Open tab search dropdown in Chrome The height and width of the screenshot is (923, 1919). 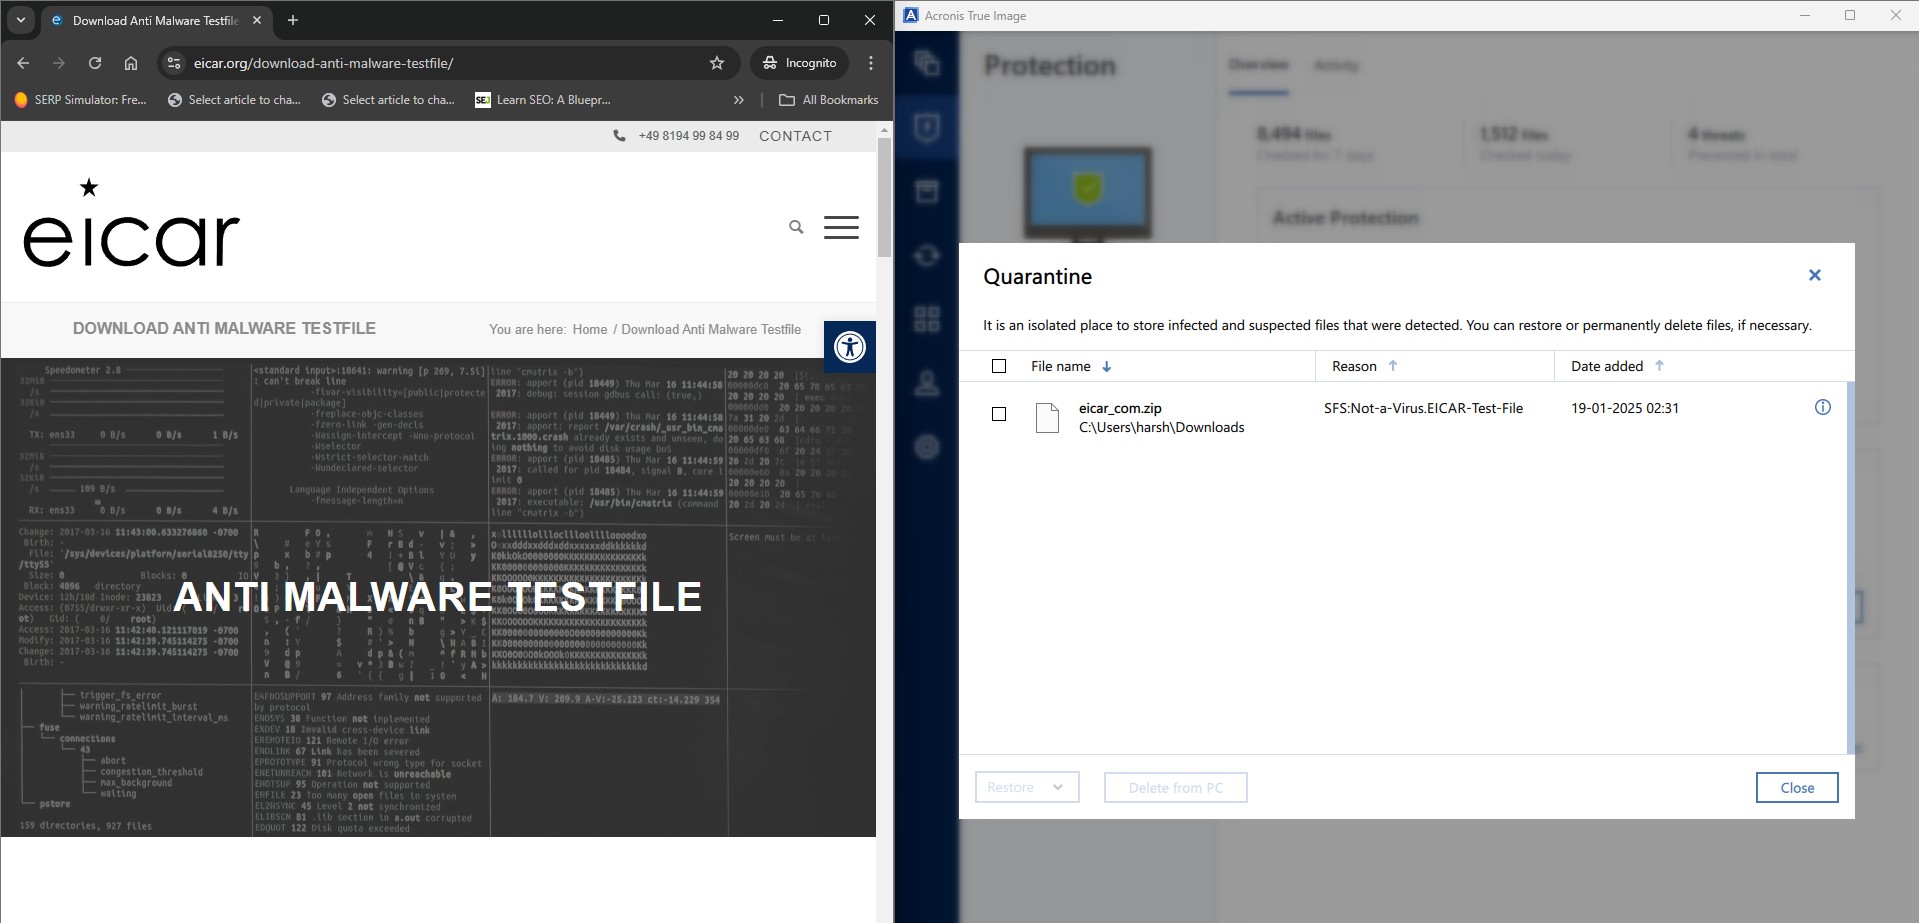tap(21, 20)
